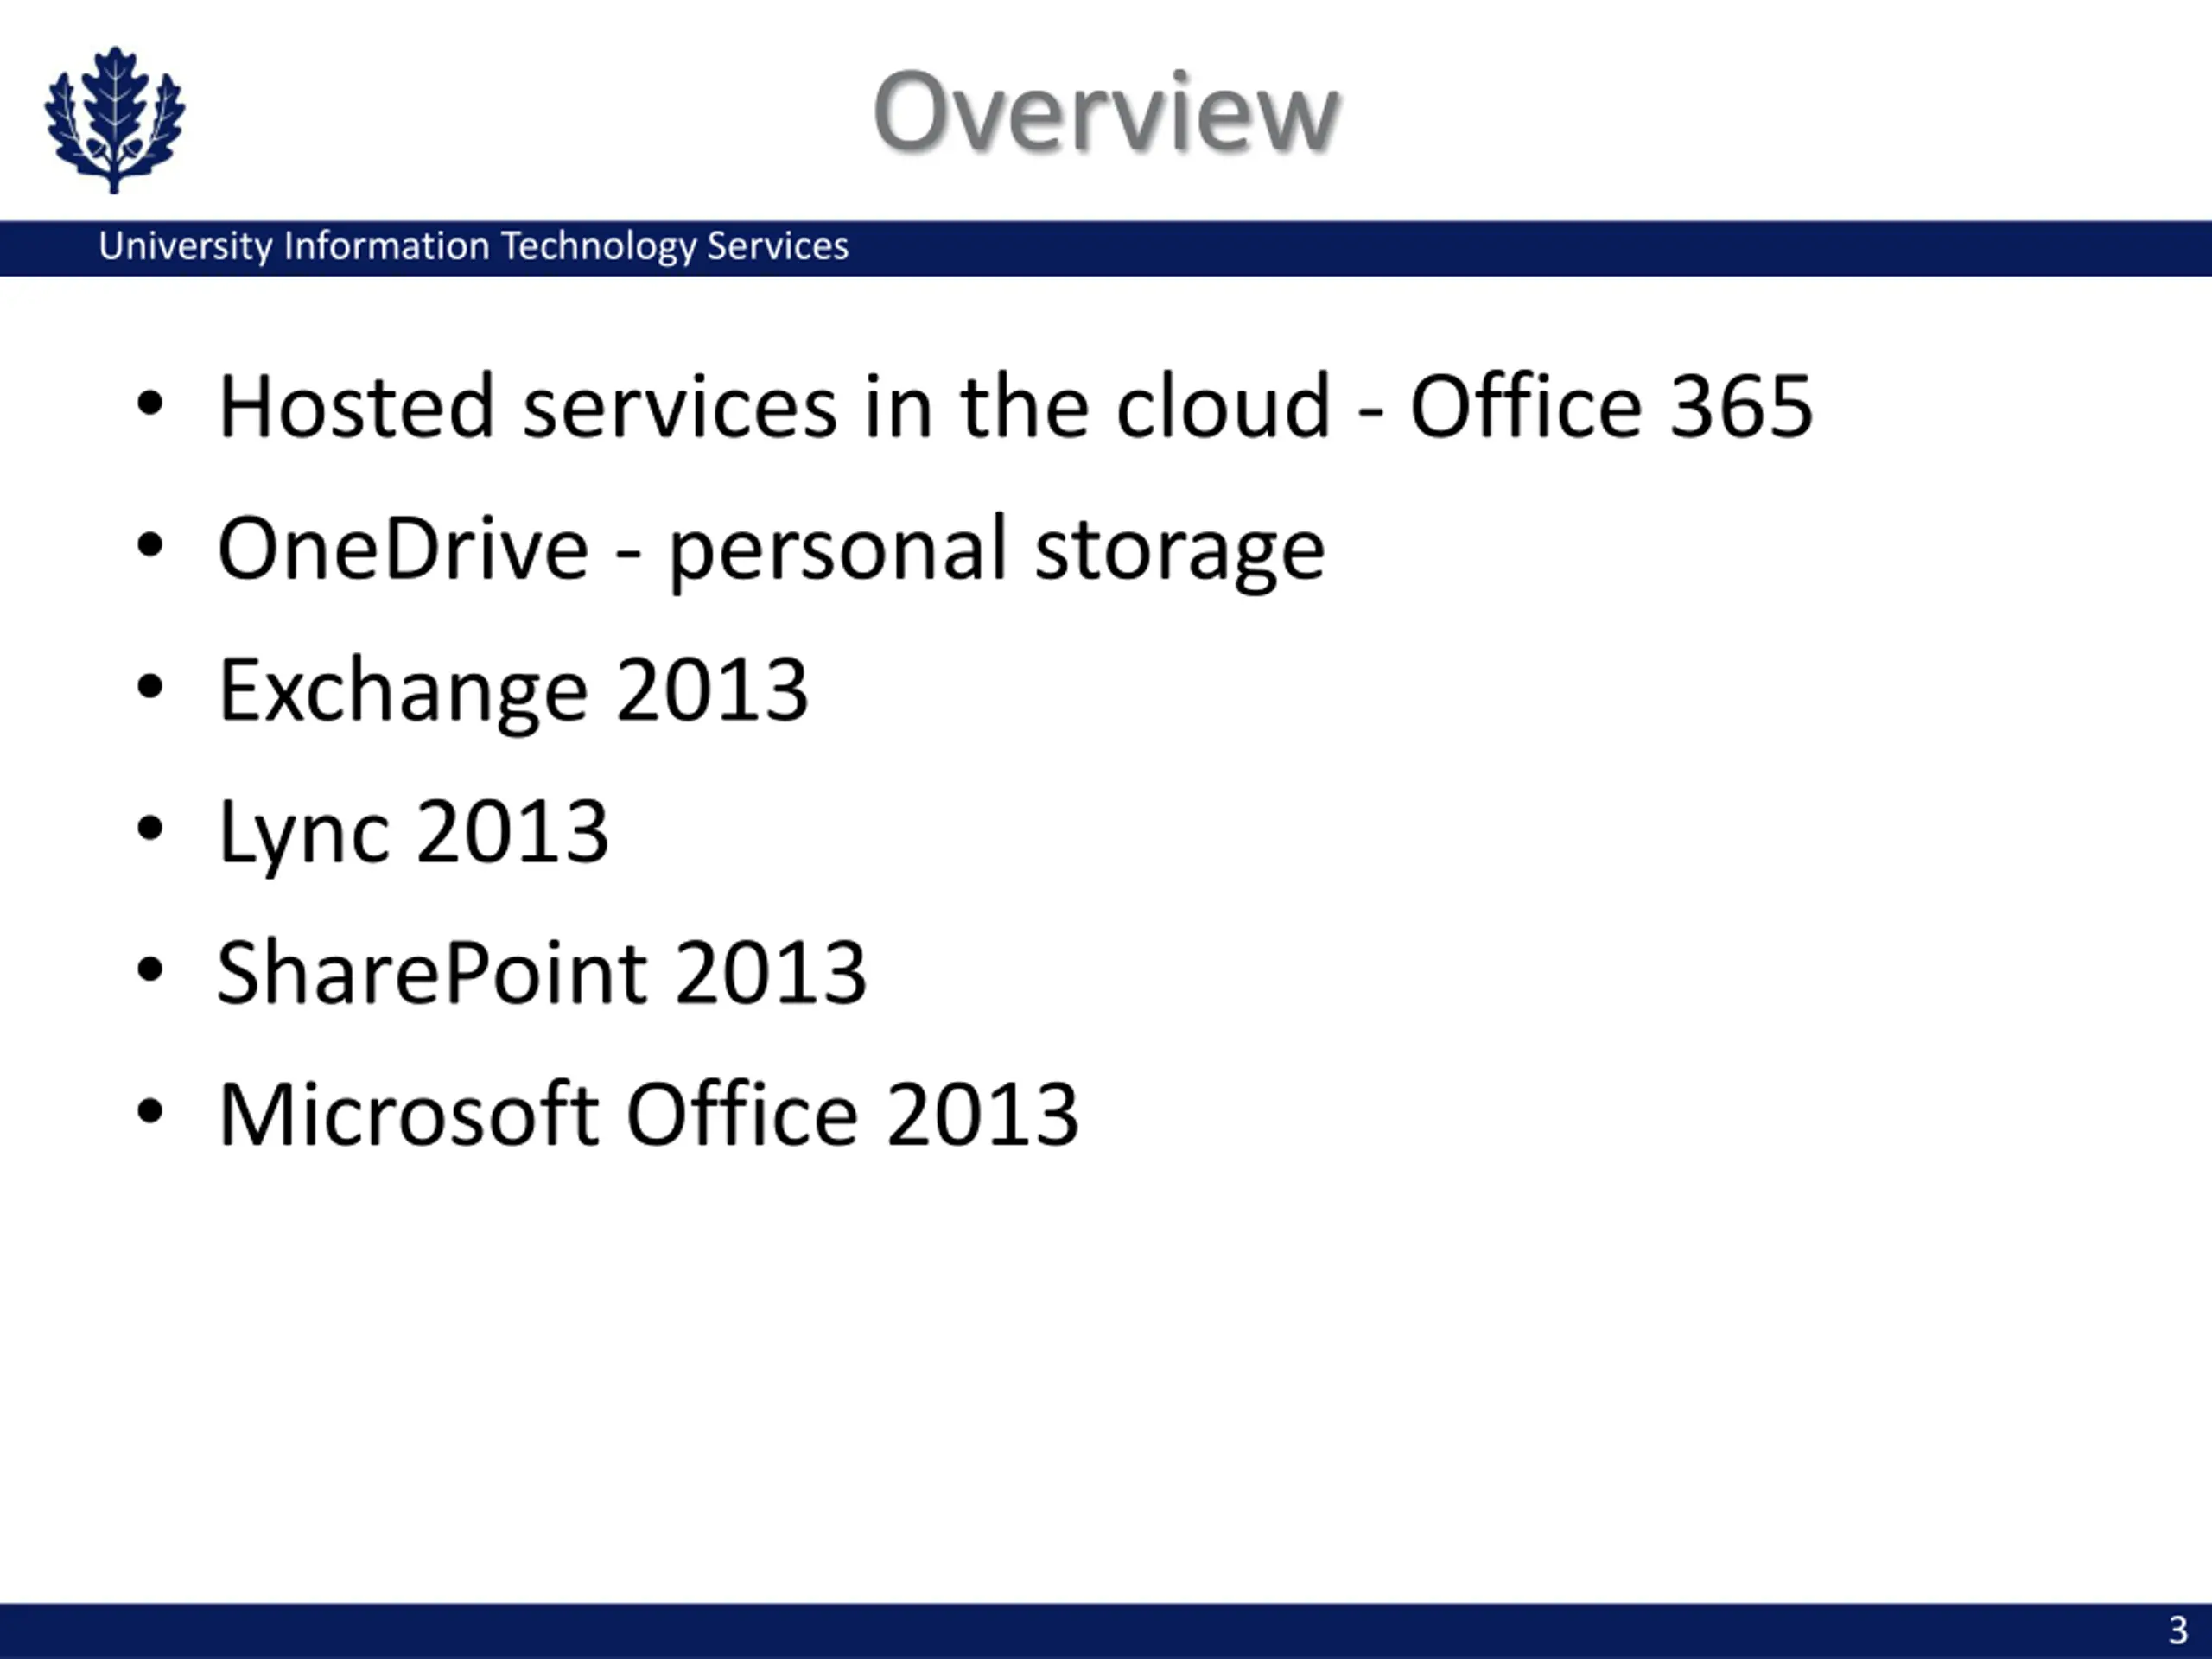
Task: Click the dark blue footer bar
Action: click(x=1106, y=1631)
